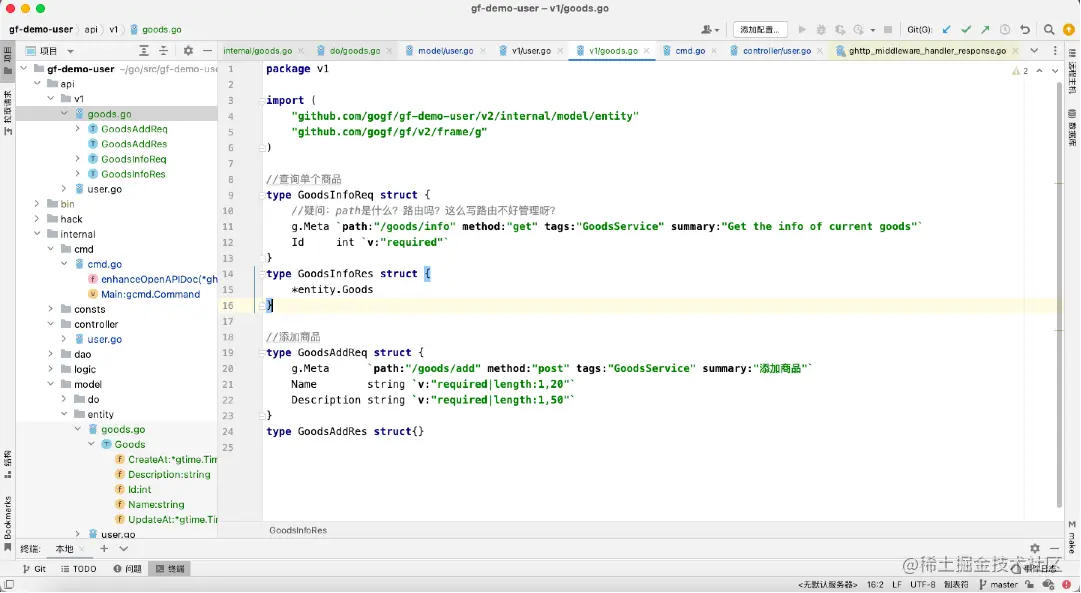
Task: Expand the hack folder
Action: click(37, 219)
